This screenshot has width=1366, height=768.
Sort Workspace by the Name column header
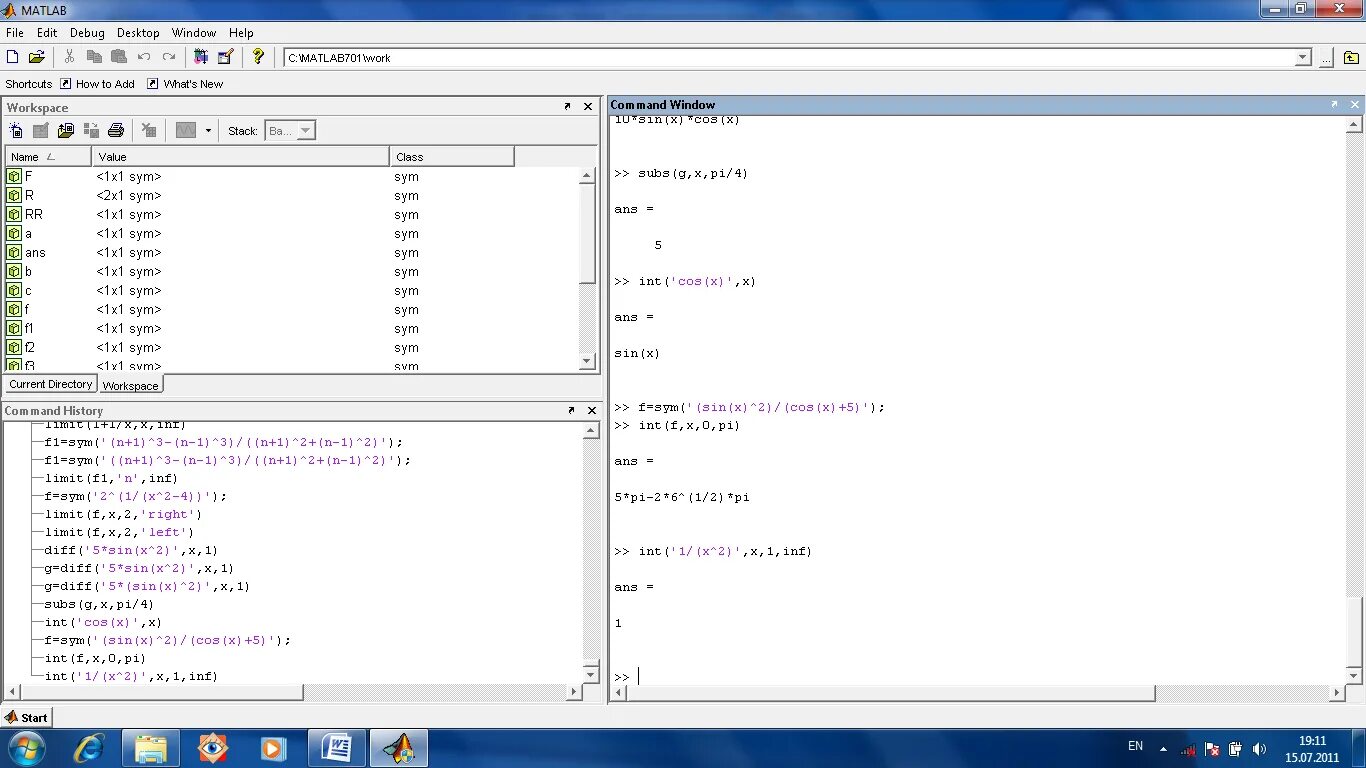49,157
